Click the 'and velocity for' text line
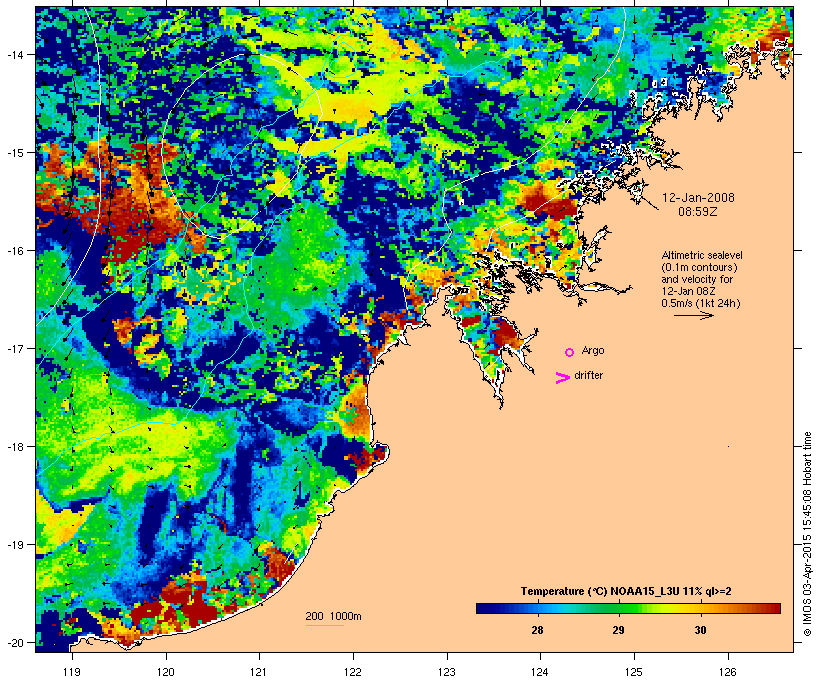The image size is (820, 680). coord(697,279)
